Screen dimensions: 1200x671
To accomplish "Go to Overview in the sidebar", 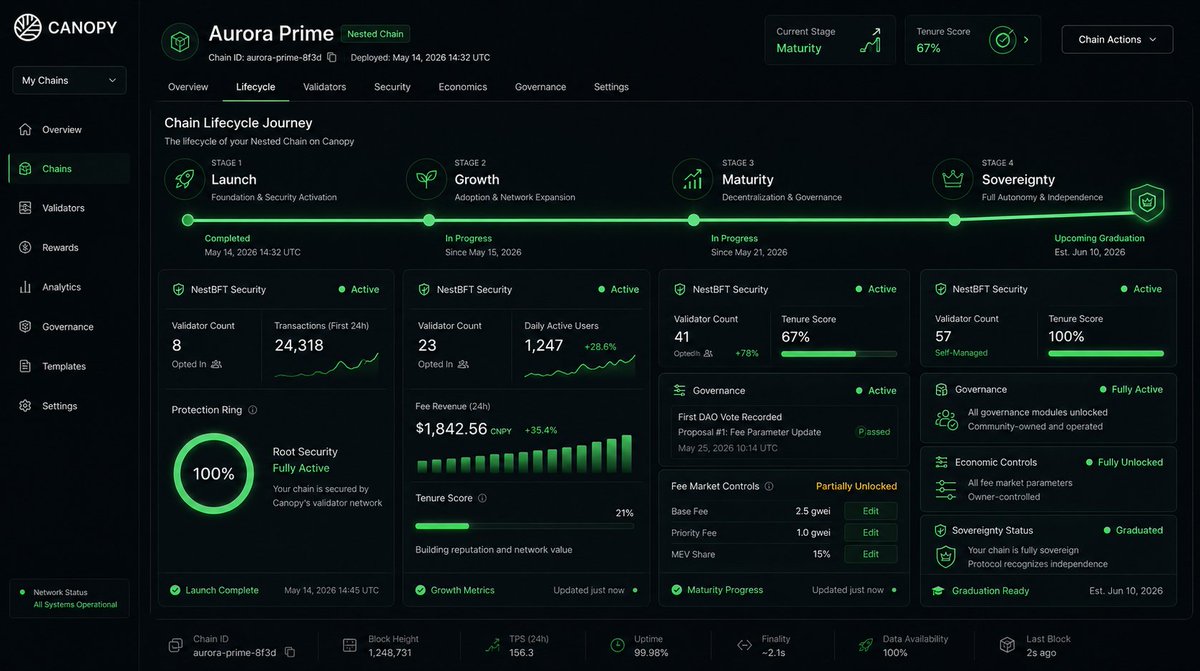I will (68, 130).
